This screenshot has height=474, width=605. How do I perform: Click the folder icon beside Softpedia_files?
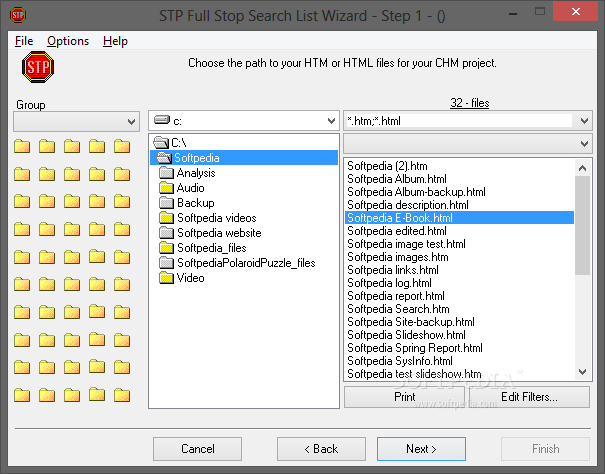tap(166, 248)
